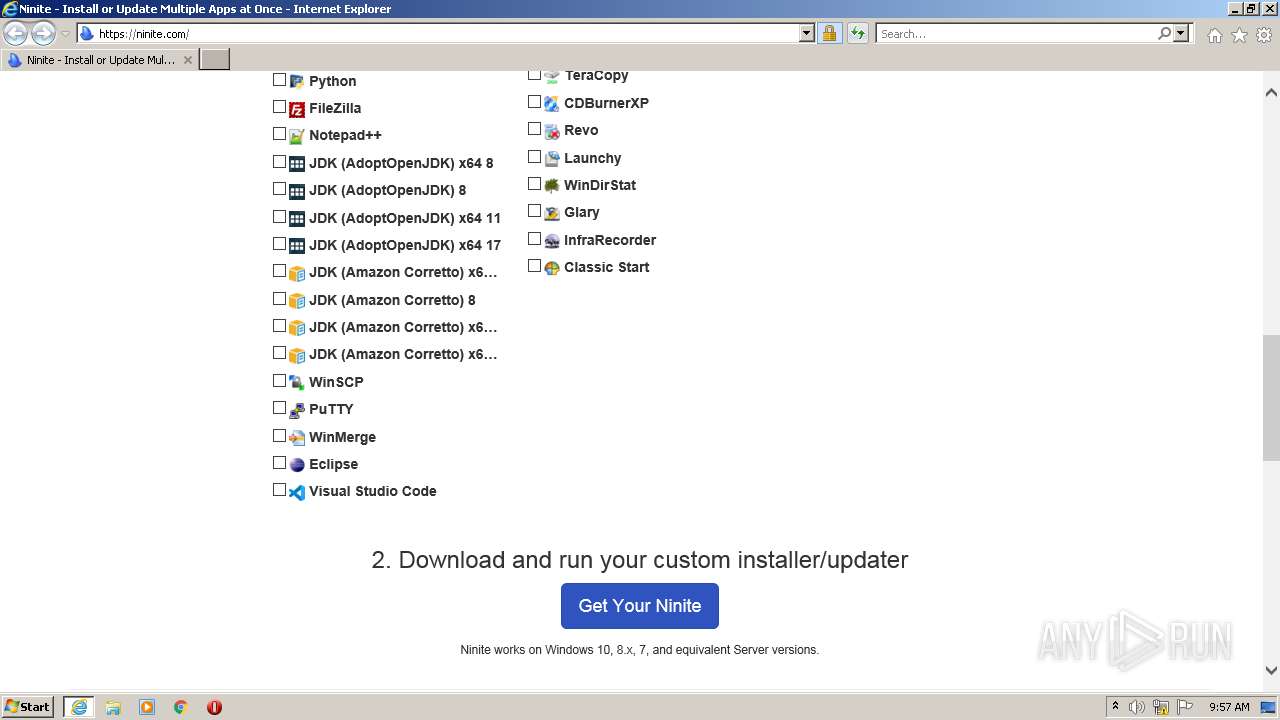Click the Revo app icon
The width and height of the screenshot is (1280, 720).
(x=551, y=131)
